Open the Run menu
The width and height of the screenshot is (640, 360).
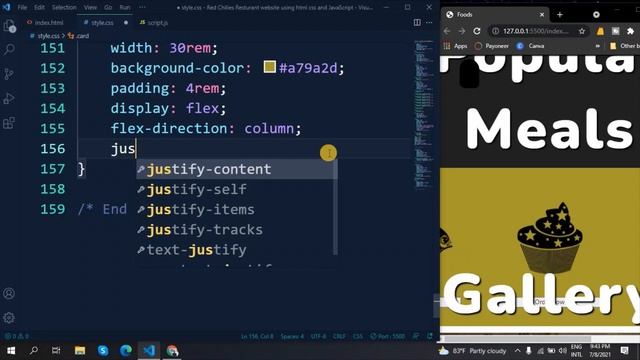(x=125, y=7)
